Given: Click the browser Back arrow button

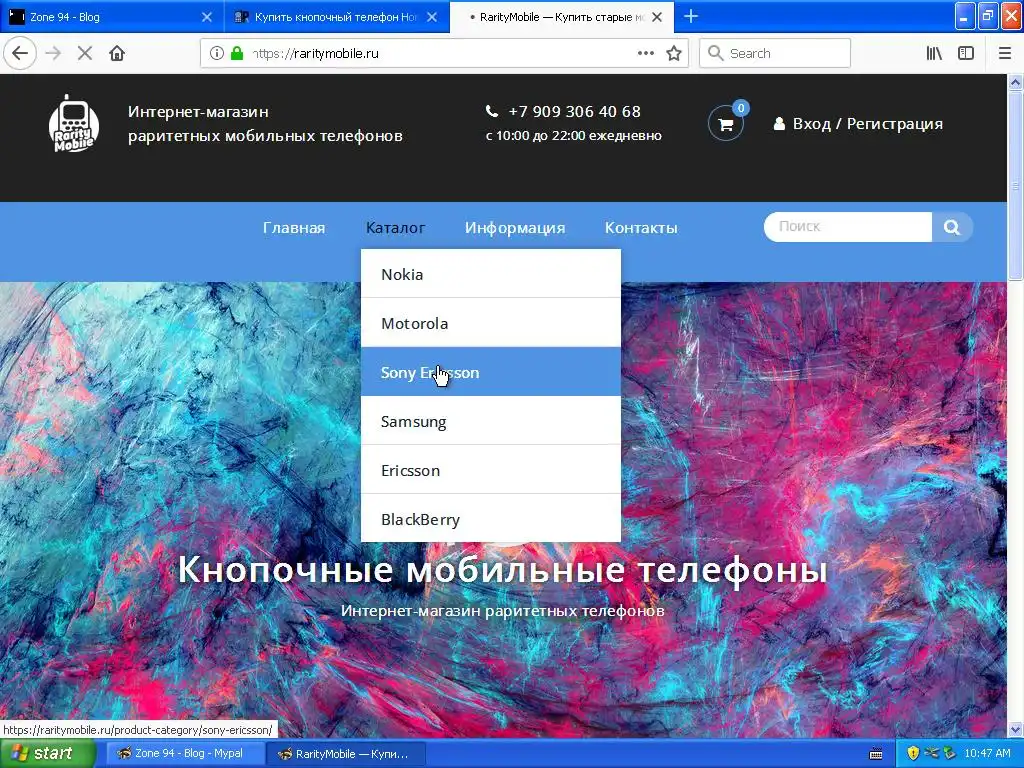Looking at the screenshot, I should click(20, 54).
